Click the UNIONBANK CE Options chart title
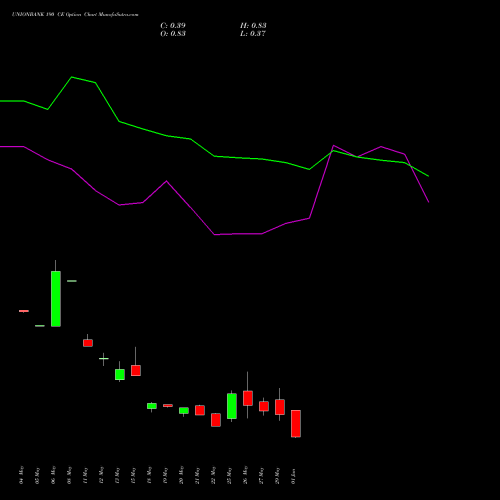Viewport: 500px width, 500px height. (x=75, y=15)
